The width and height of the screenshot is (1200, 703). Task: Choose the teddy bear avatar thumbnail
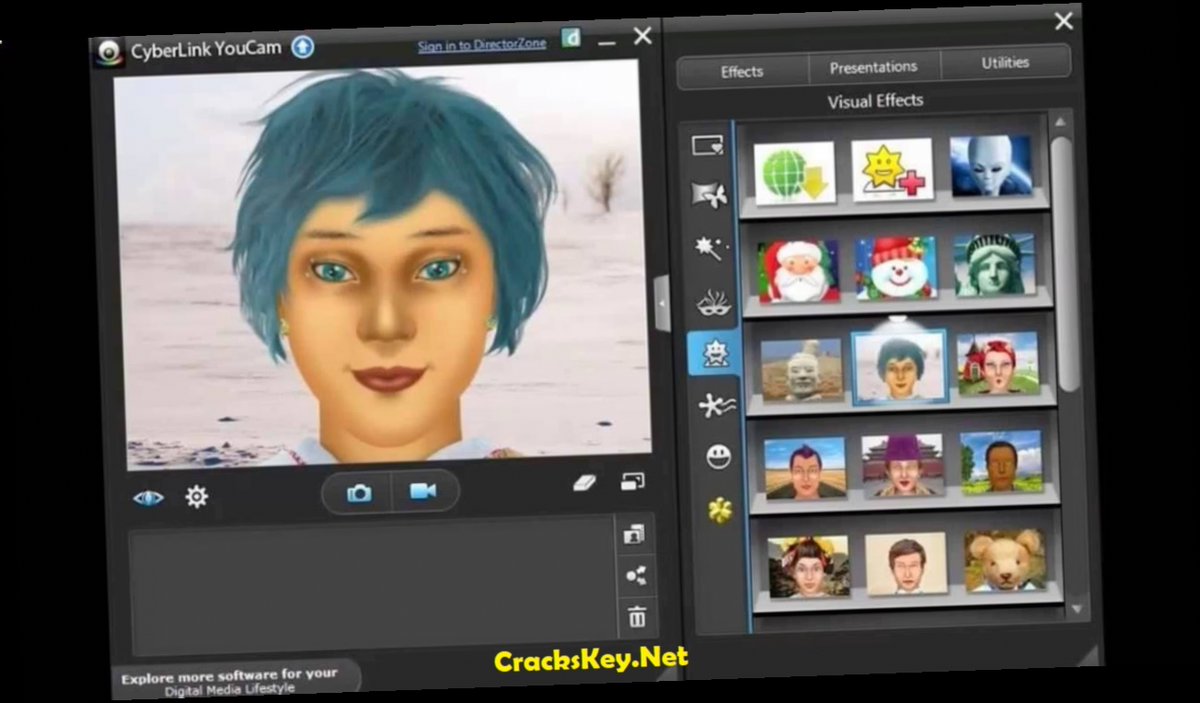1004,559
